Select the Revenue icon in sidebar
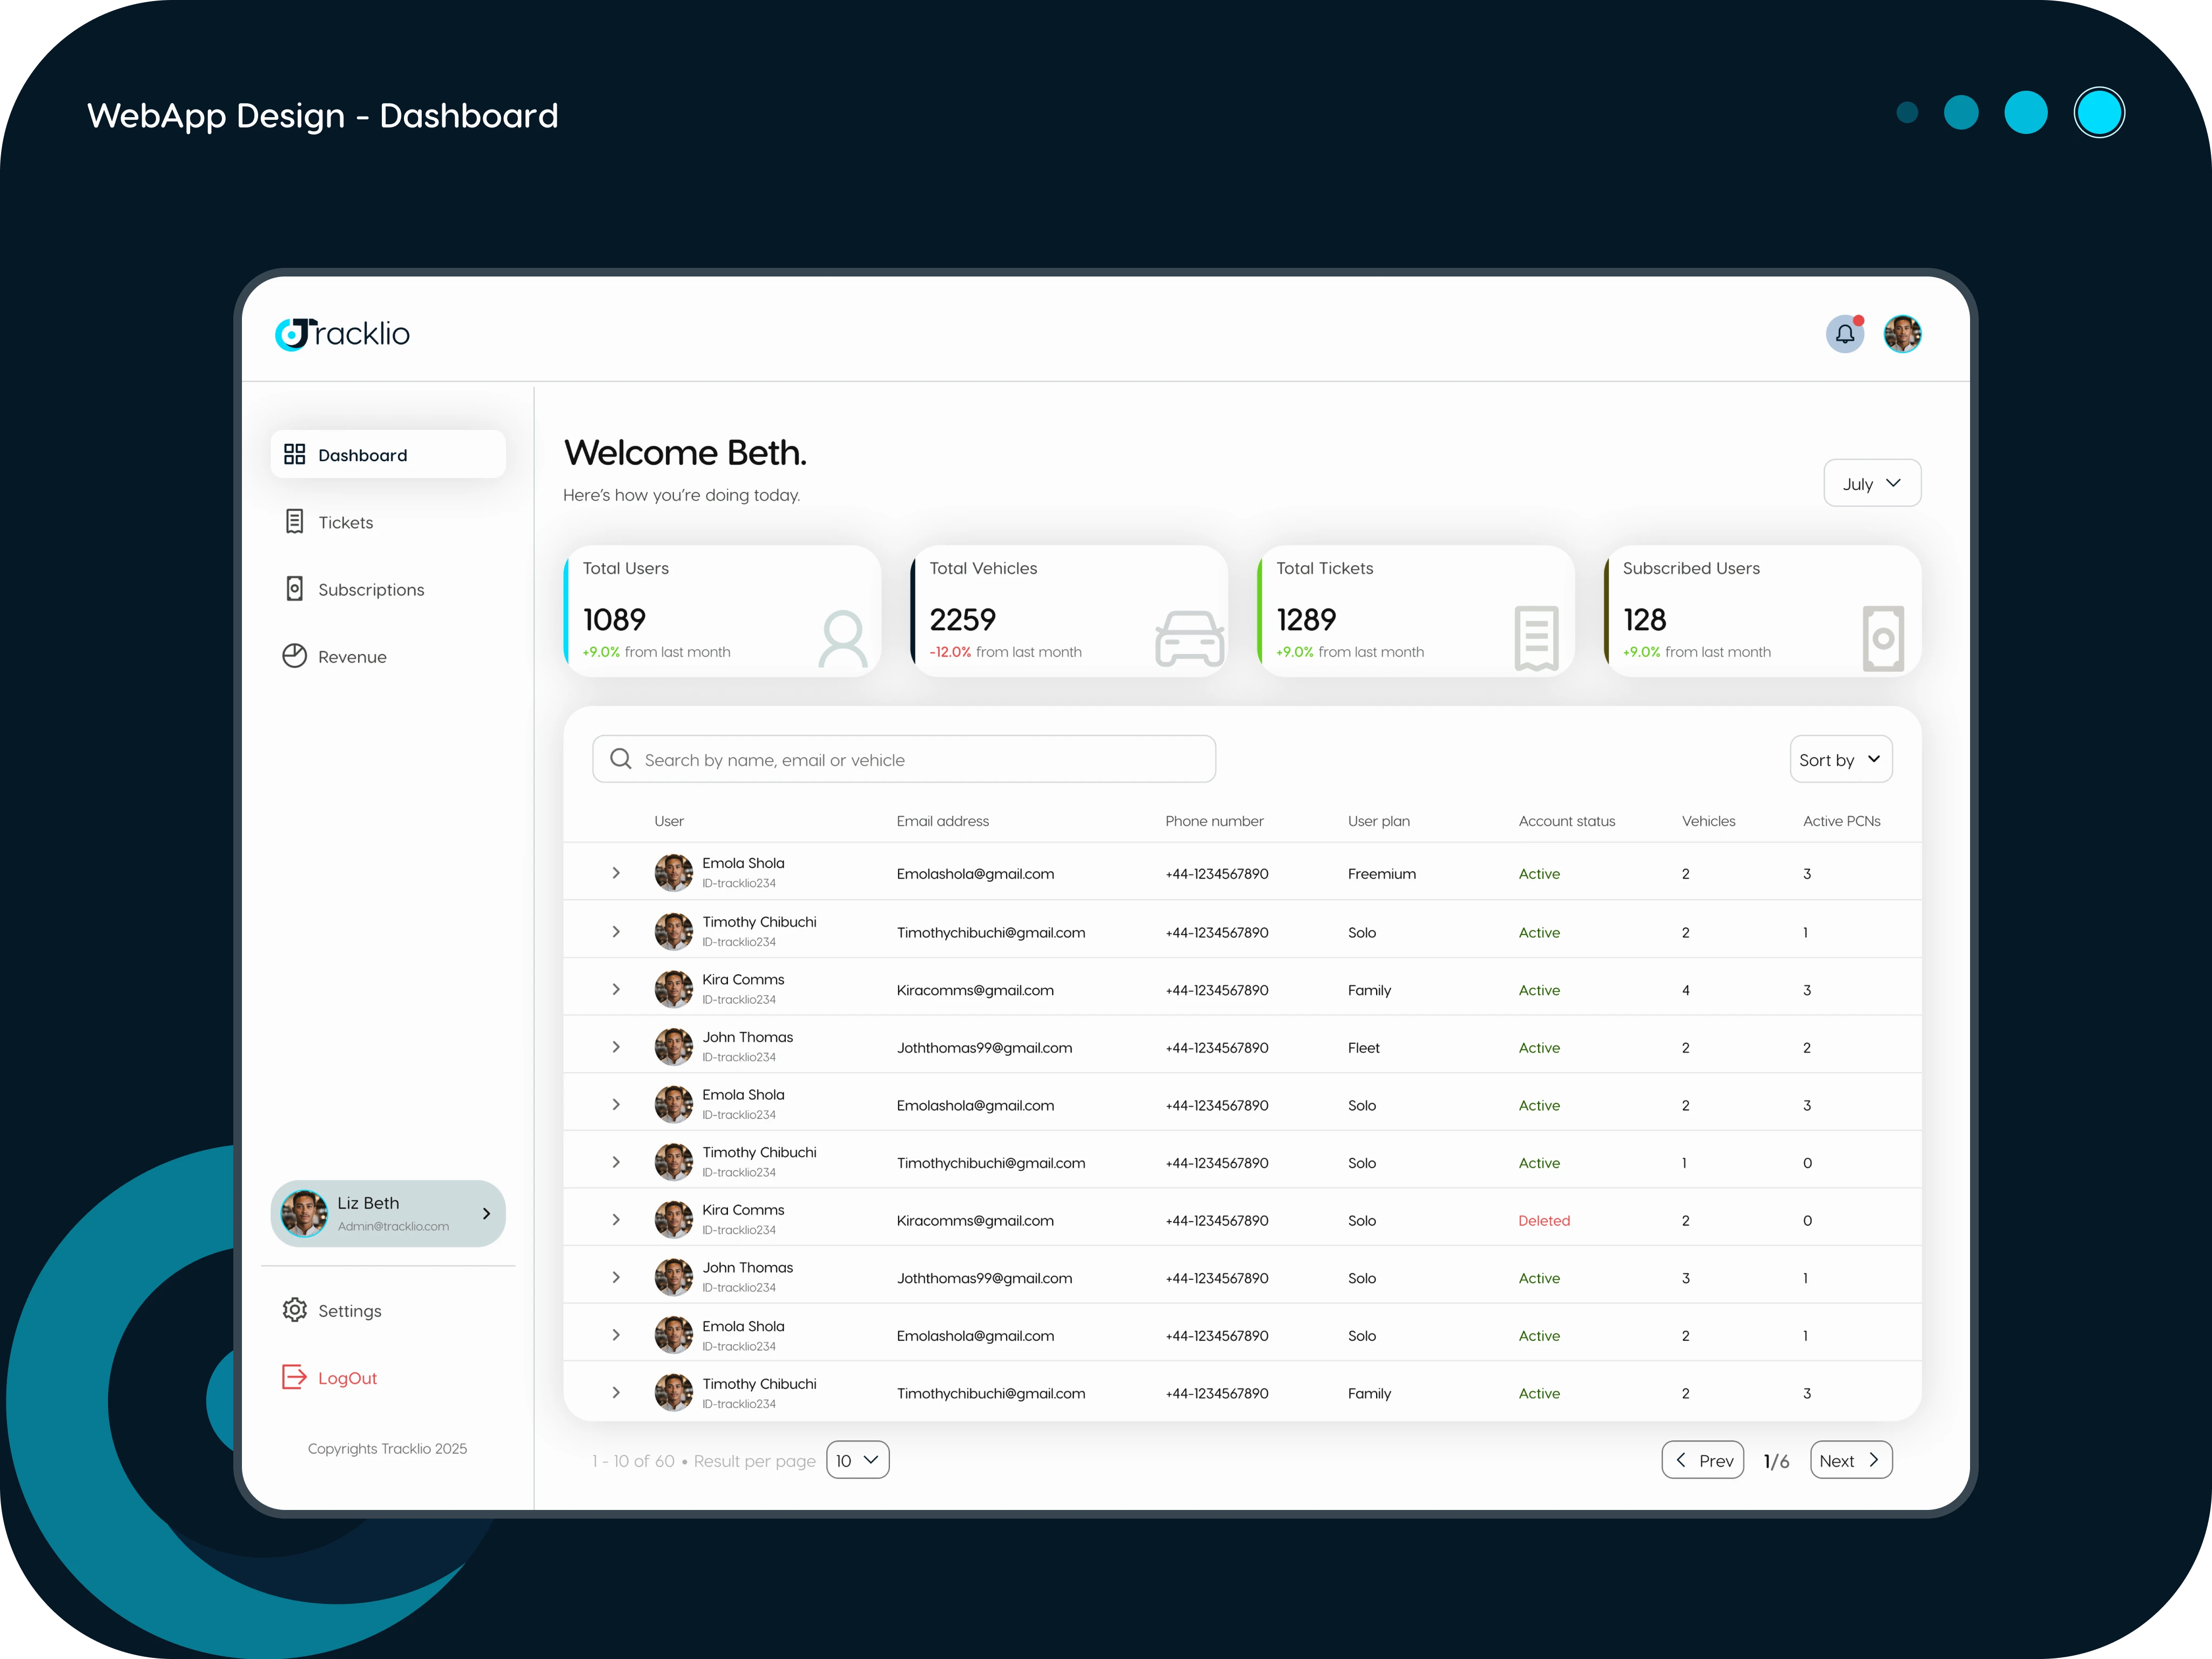This screenshot has height=1659, width=2212. 294,656
